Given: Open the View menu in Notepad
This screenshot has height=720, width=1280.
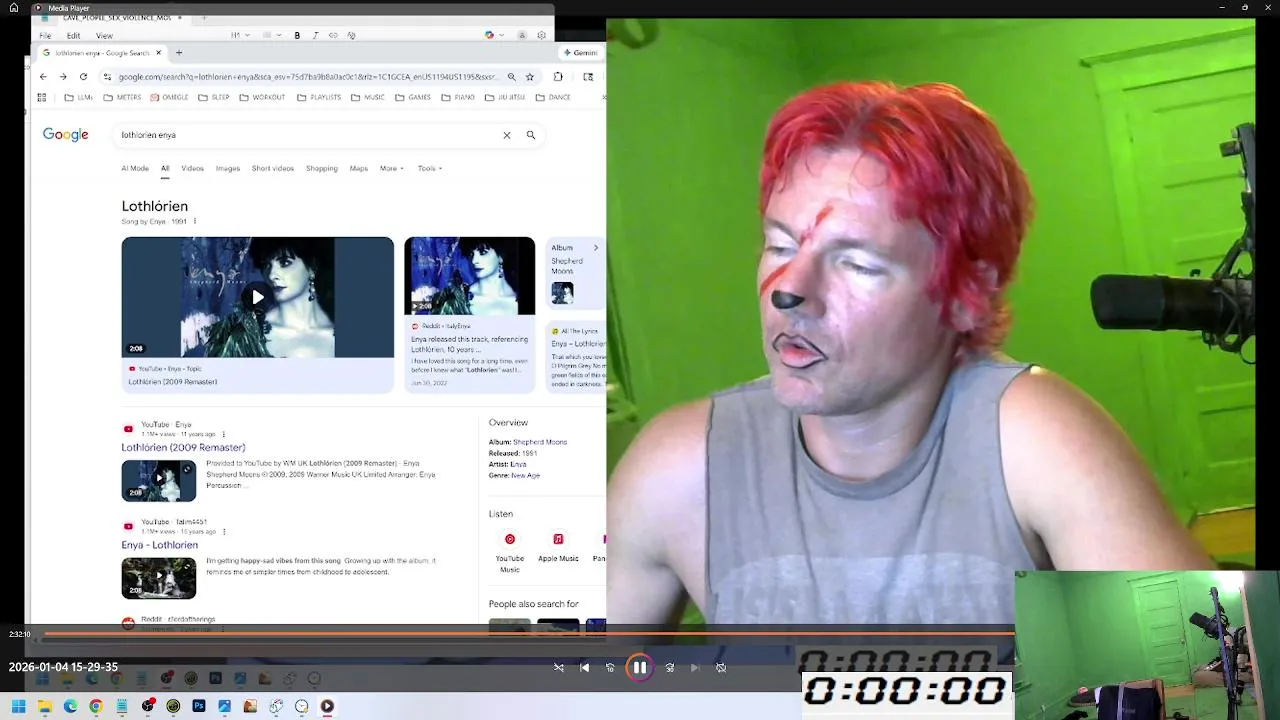Looking at the screenshot, I should 104,35.
